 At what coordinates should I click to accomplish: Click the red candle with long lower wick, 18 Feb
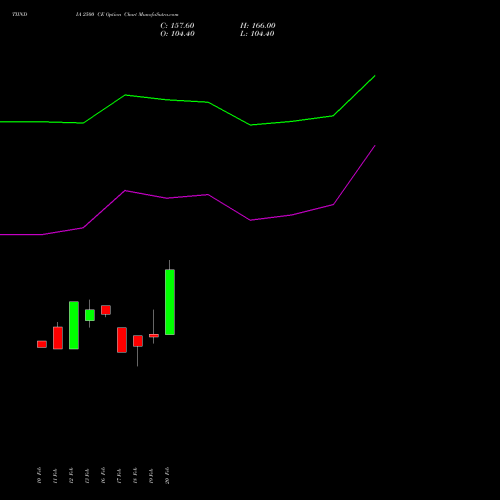pyautogui.click(x=138, y=341)
